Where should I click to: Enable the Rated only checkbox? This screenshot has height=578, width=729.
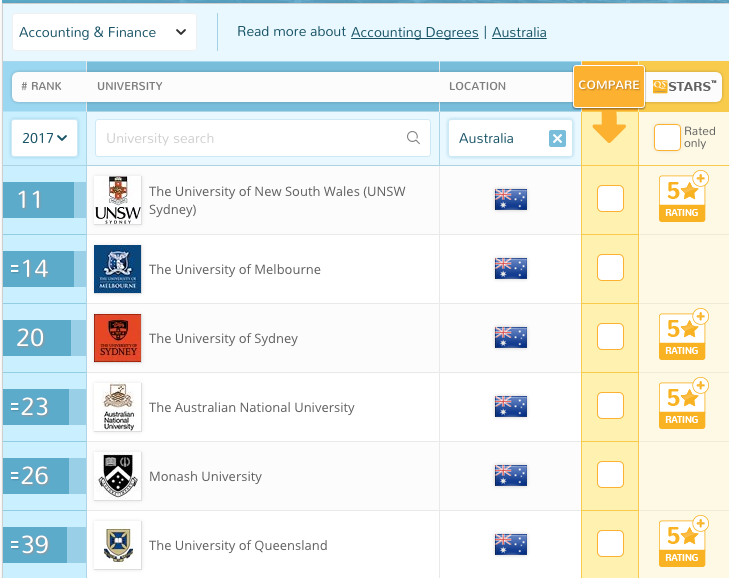point(666,138)
